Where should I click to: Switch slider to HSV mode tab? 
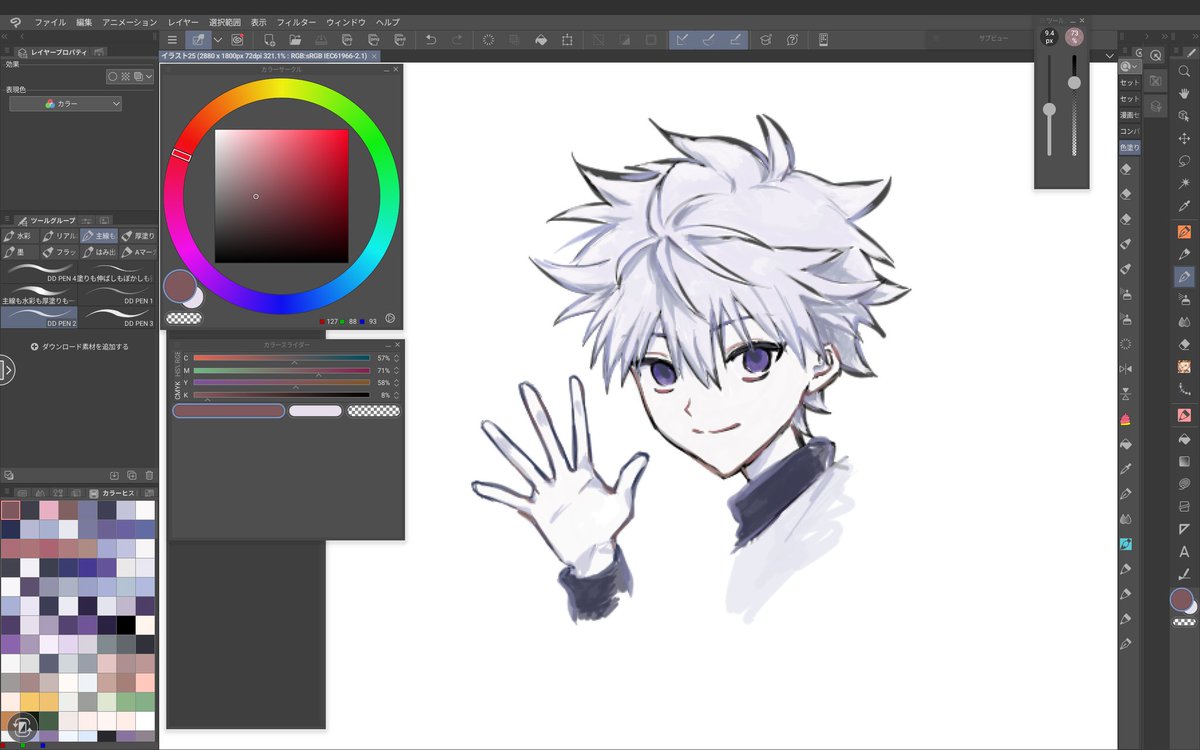pyautogui.click(x=179, y=371)
